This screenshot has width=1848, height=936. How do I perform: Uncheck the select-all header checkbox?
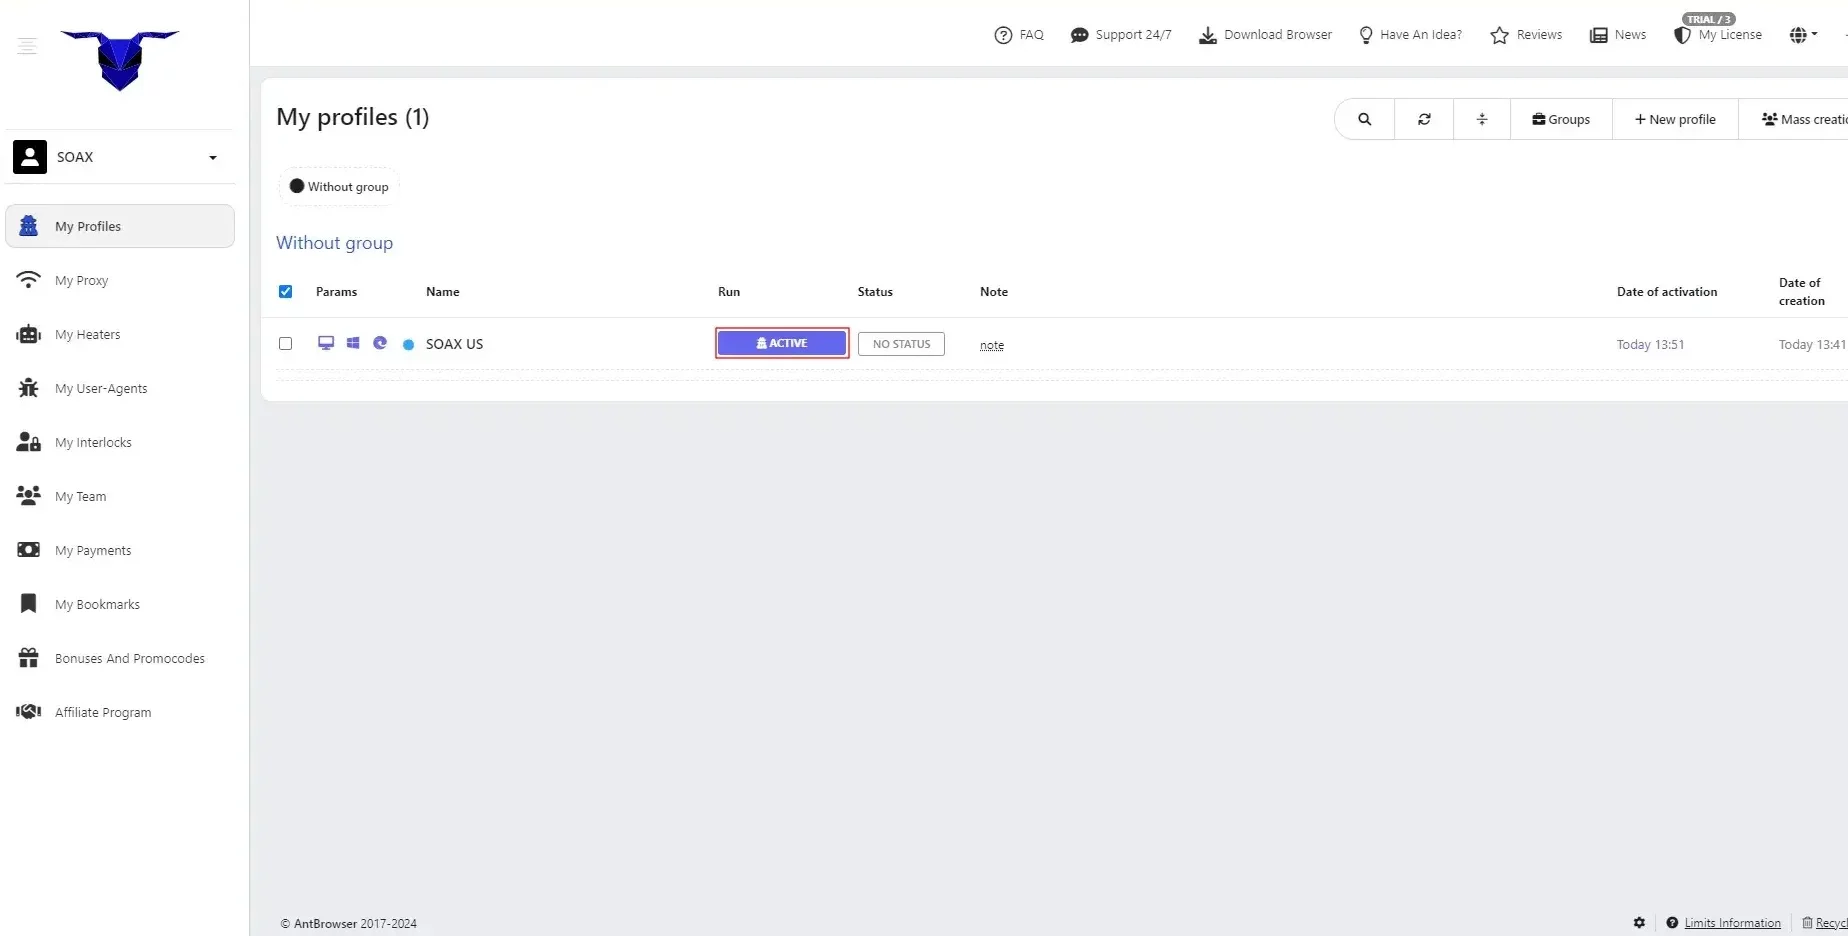[285, 292]
